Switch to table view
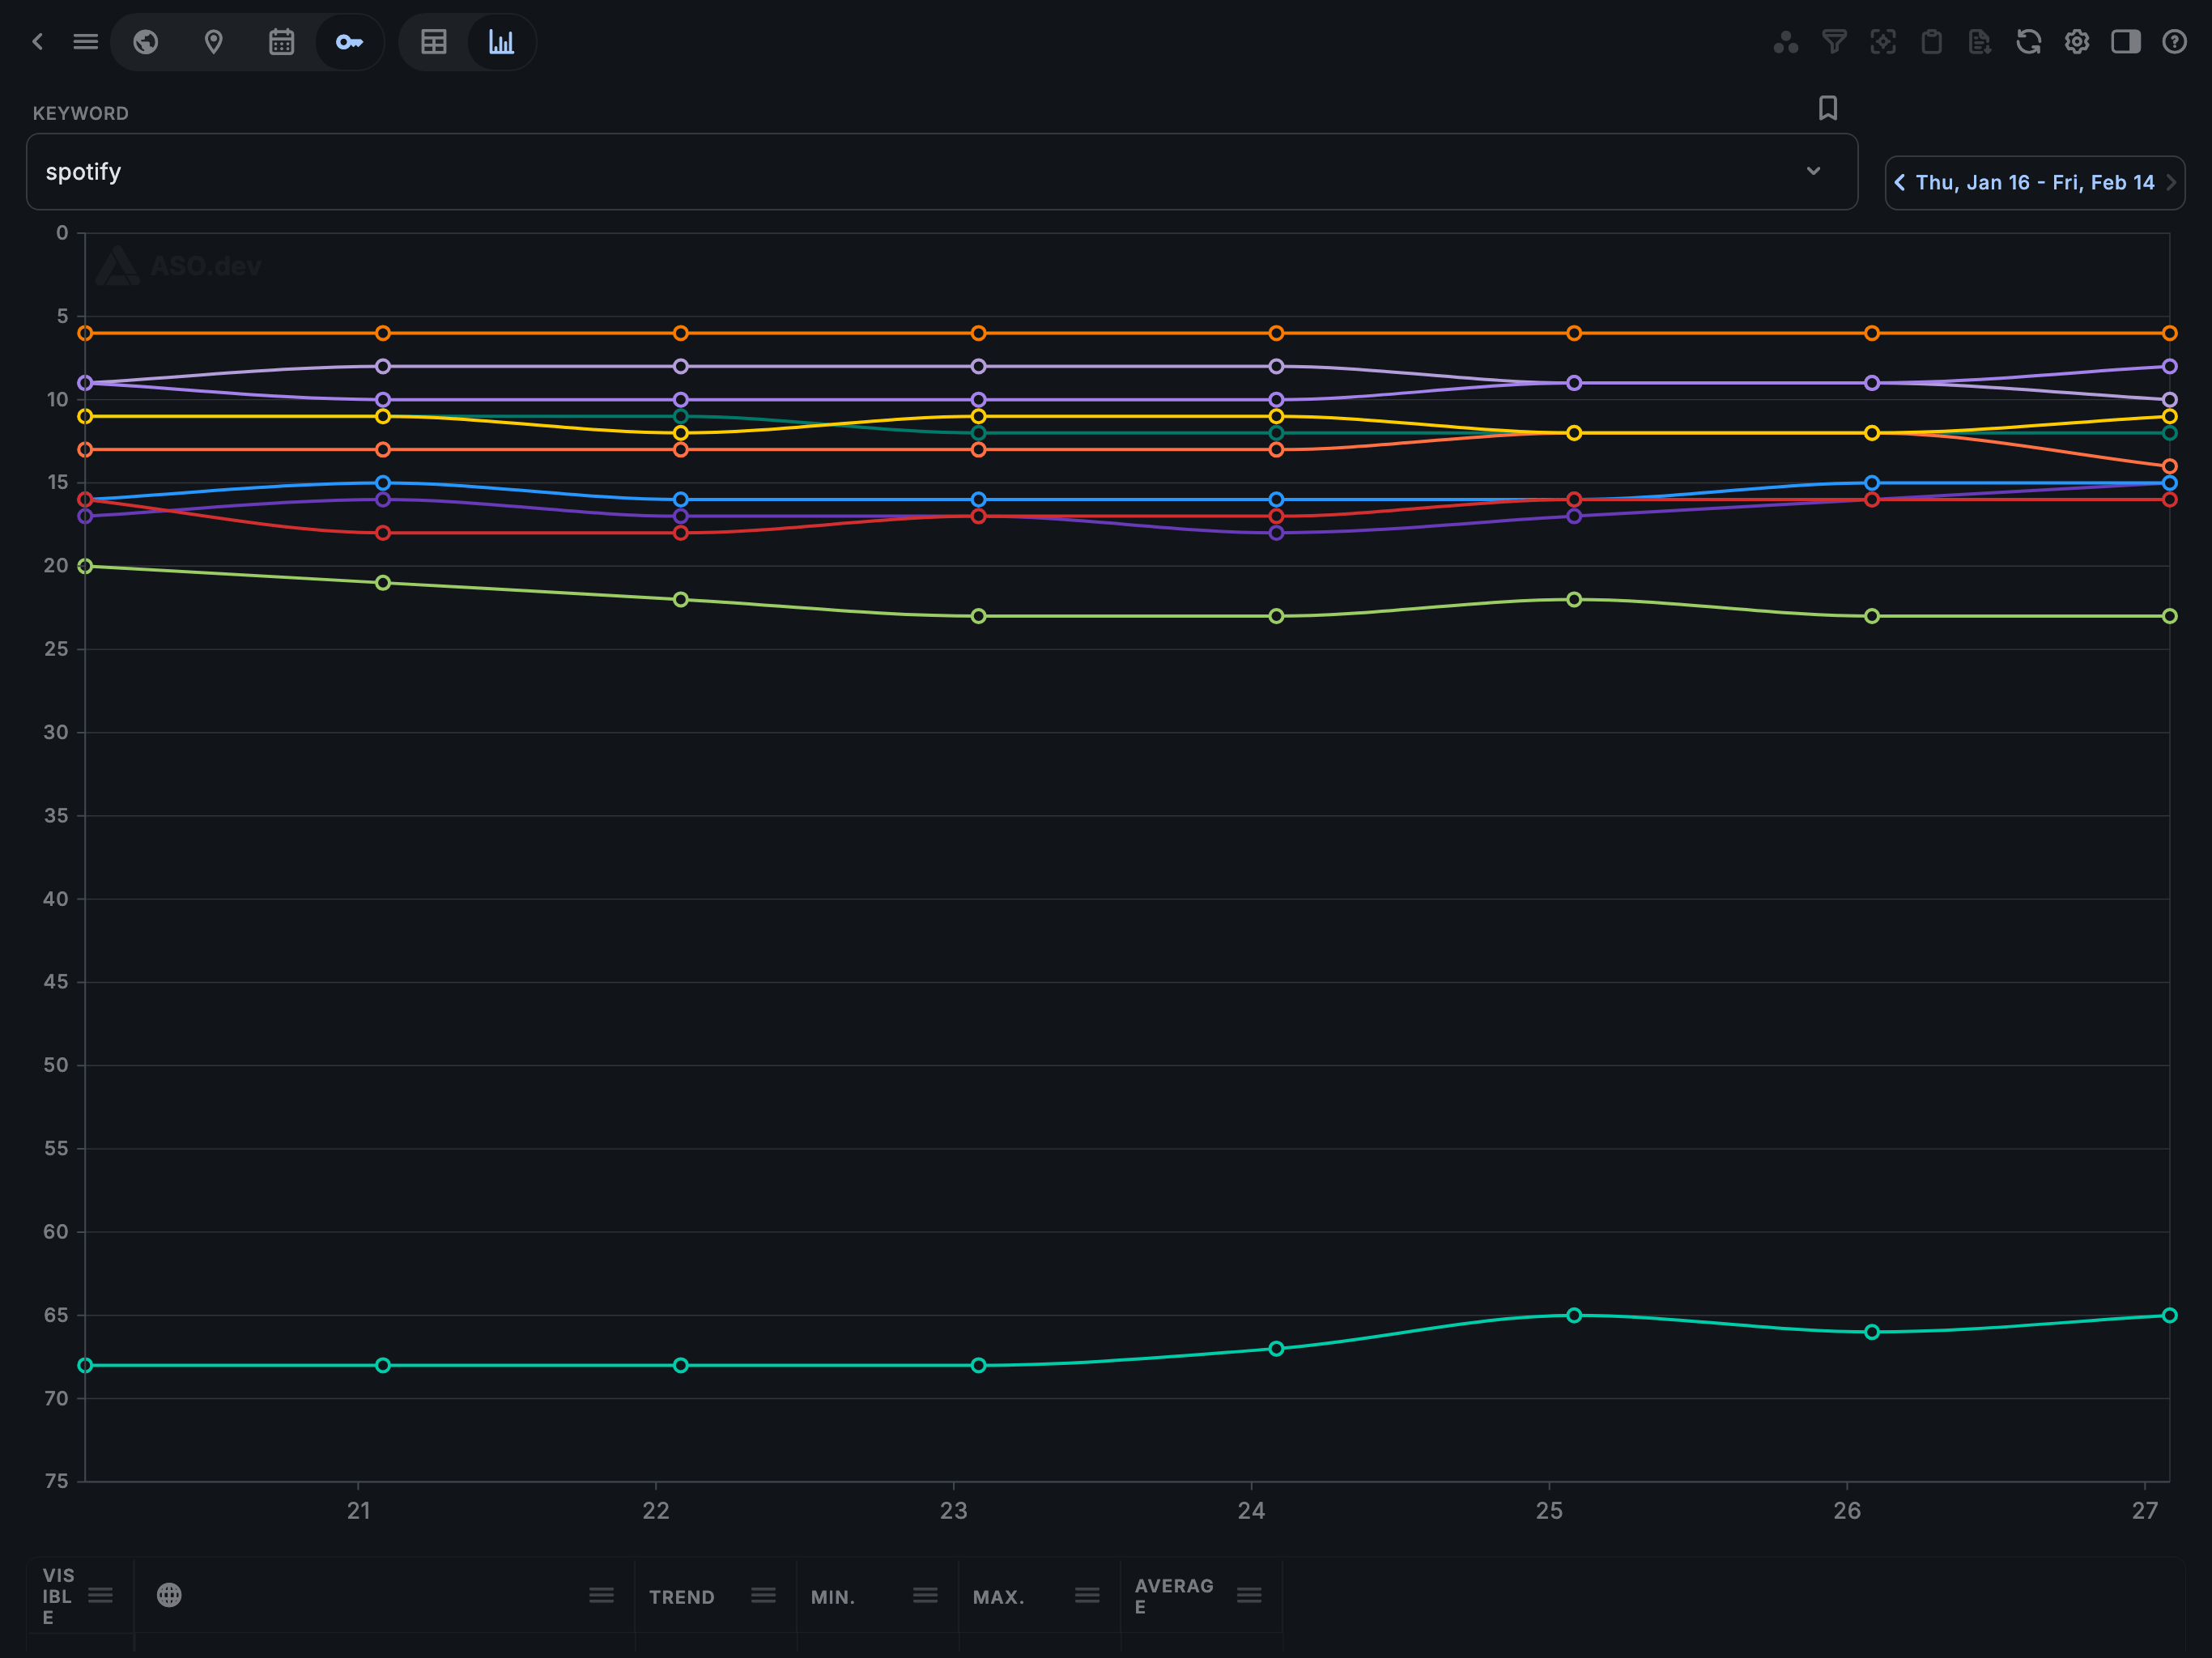Screen dimensions: 2212x1658 pos(434,42)
